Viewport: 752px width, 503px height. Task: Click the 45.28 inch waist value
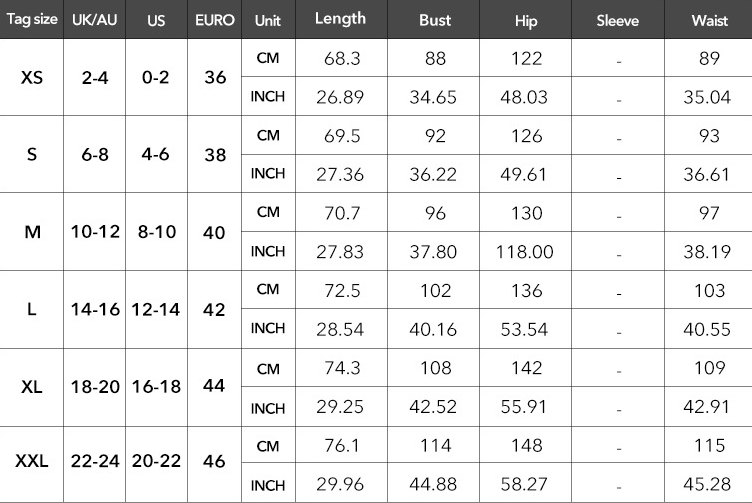tap(709, 485)
